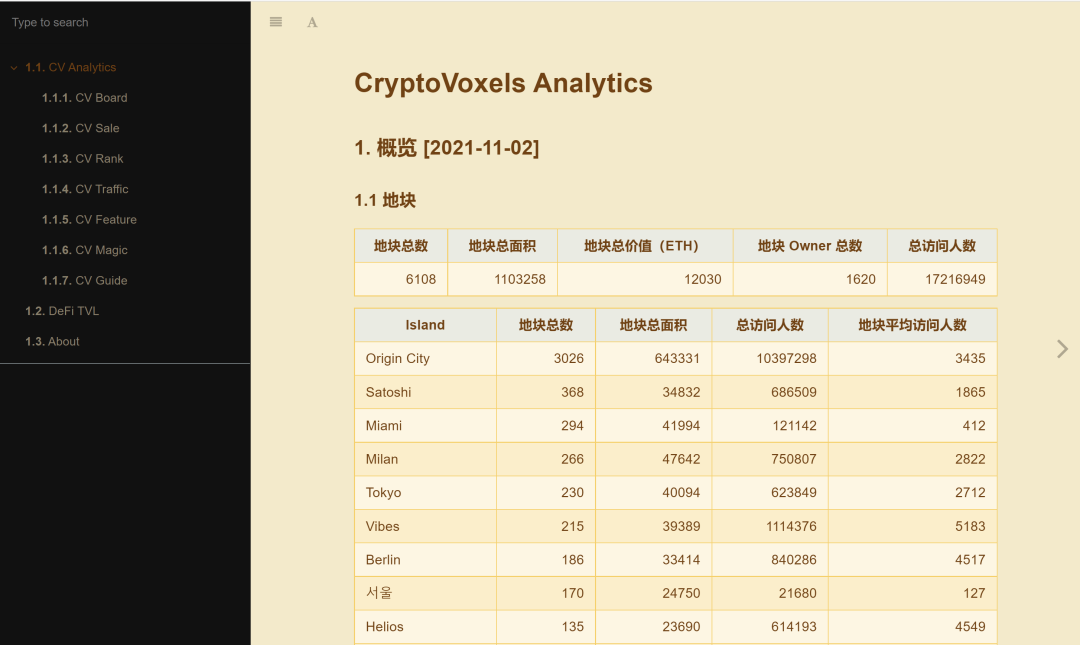Open the font settings icon
Image resolution: width=1080 pixels, height=645 pixels.
312,22
